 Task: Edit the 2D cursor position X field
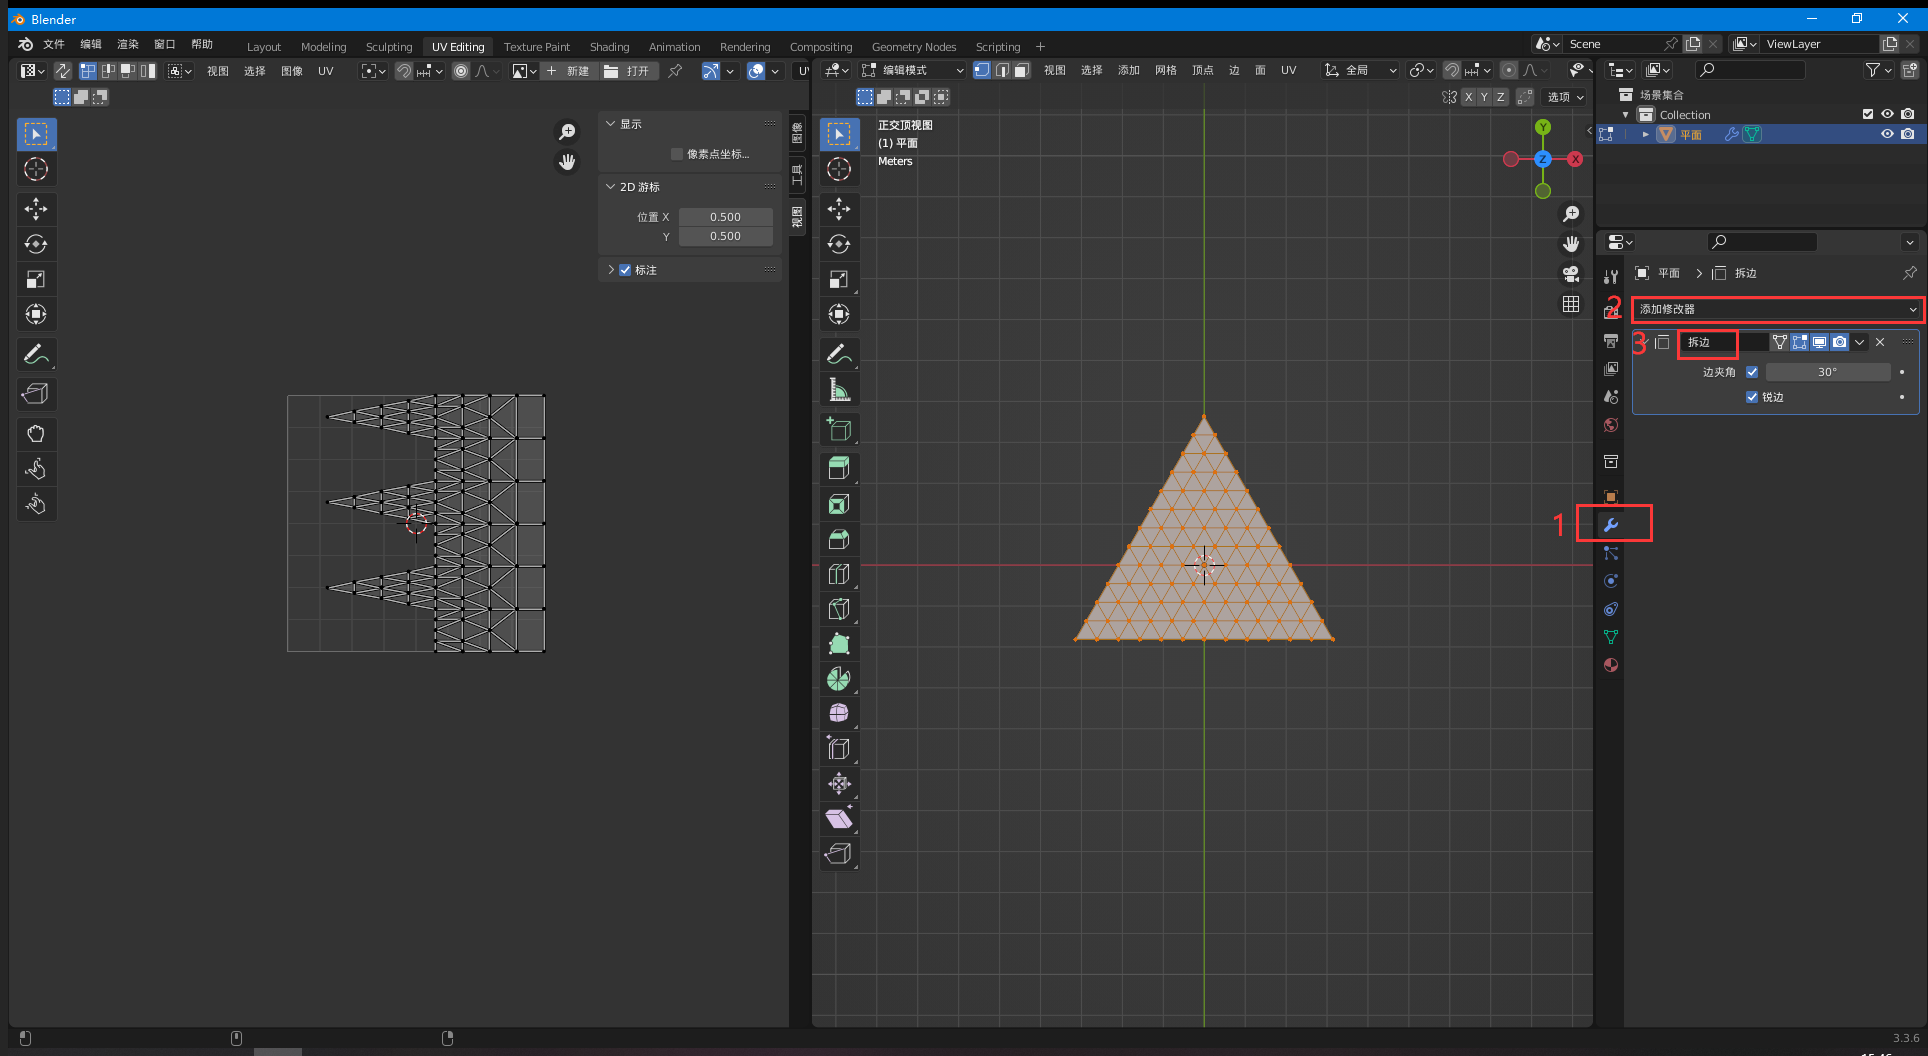[x=726, y=217]
